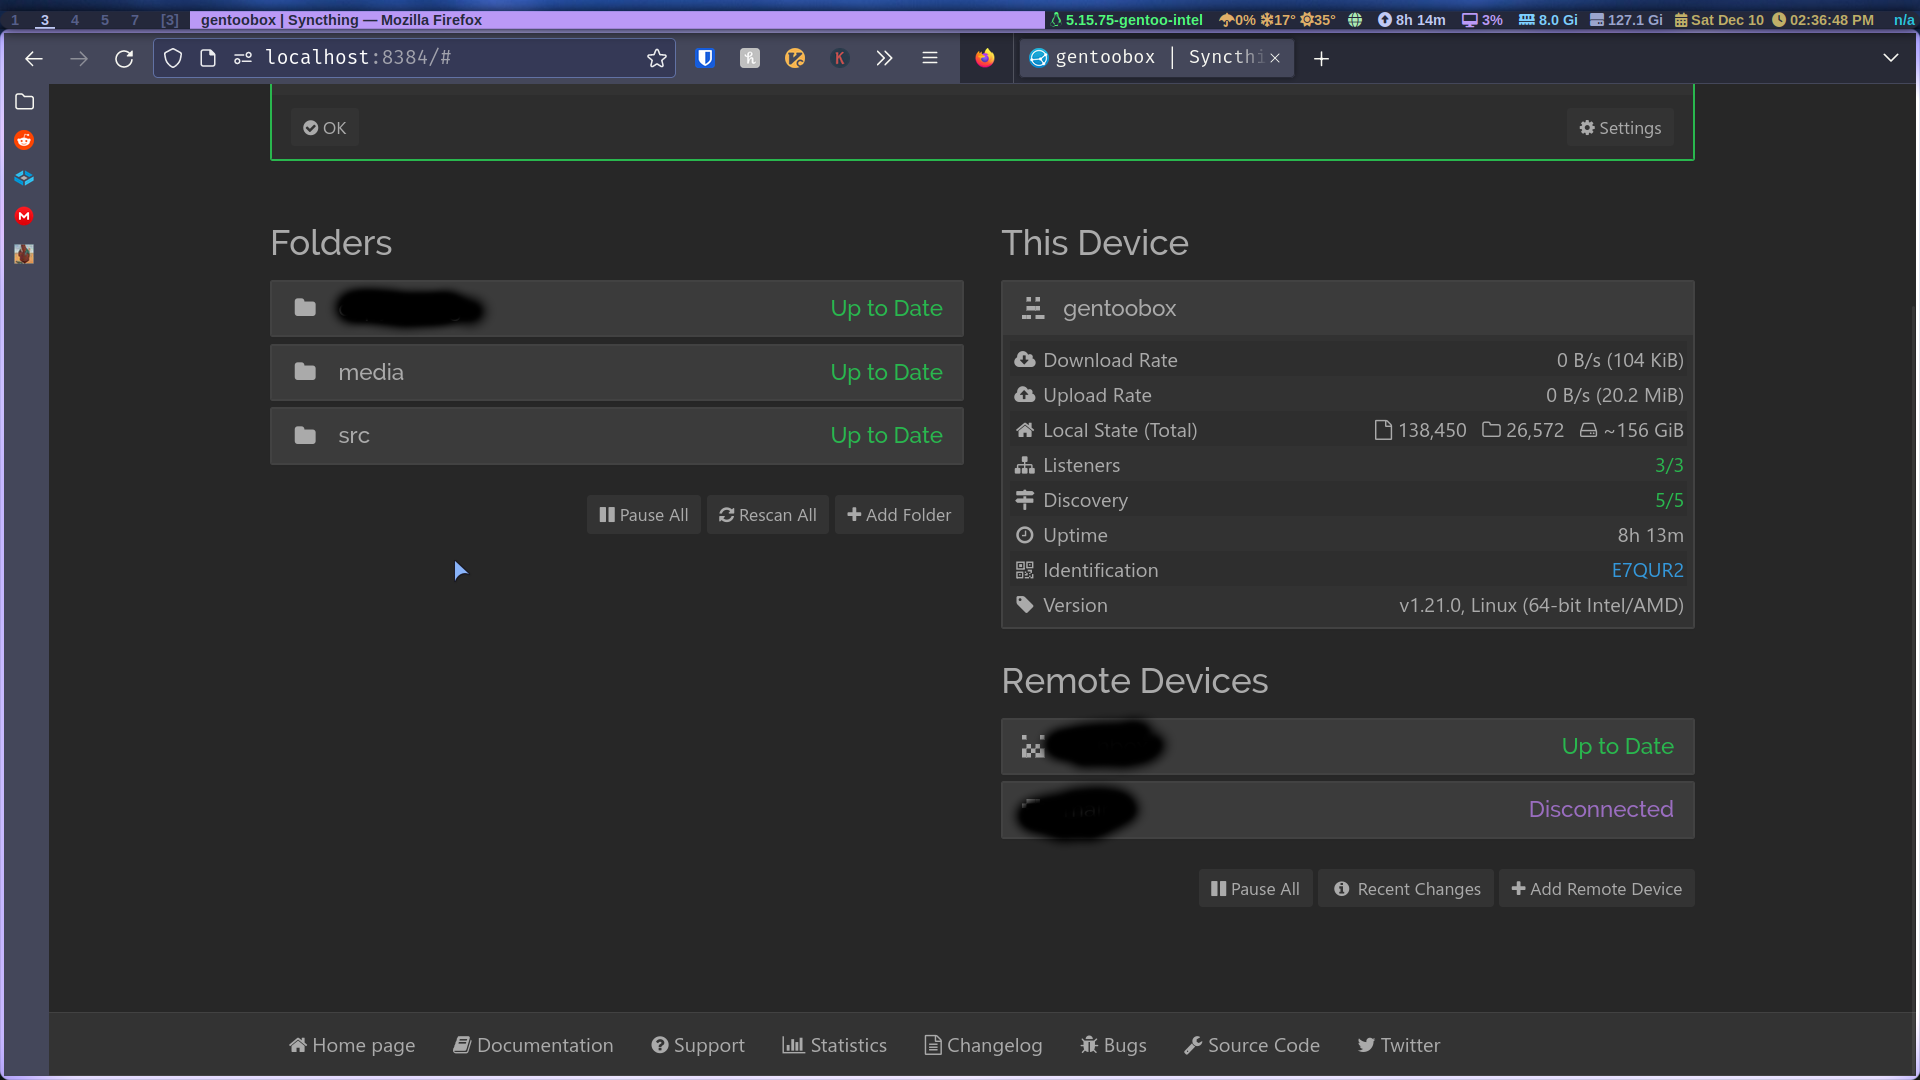Image resolution: width=1920 pixels, height=1080 pixels.
Task: Open the Reddit sidebar icon
Action: (x=24, y=140)
